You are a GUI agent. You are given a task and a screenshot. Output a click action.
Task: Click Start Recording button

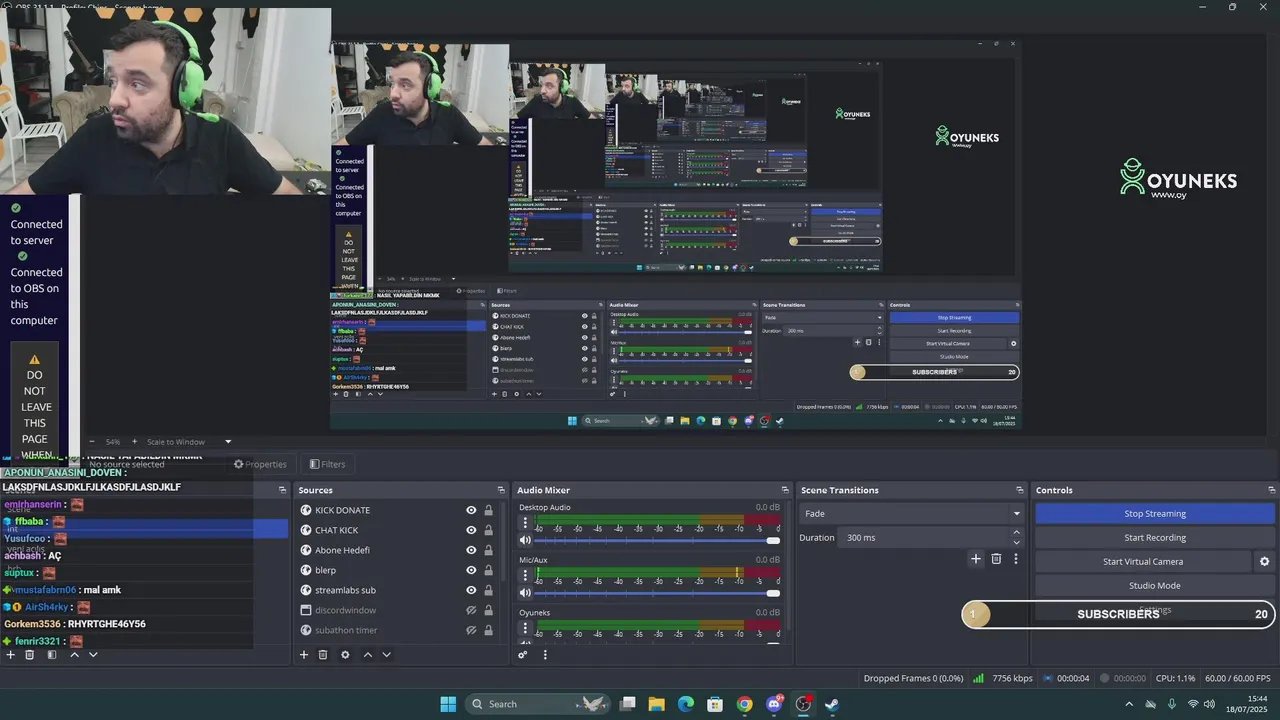pos(1155,538)
